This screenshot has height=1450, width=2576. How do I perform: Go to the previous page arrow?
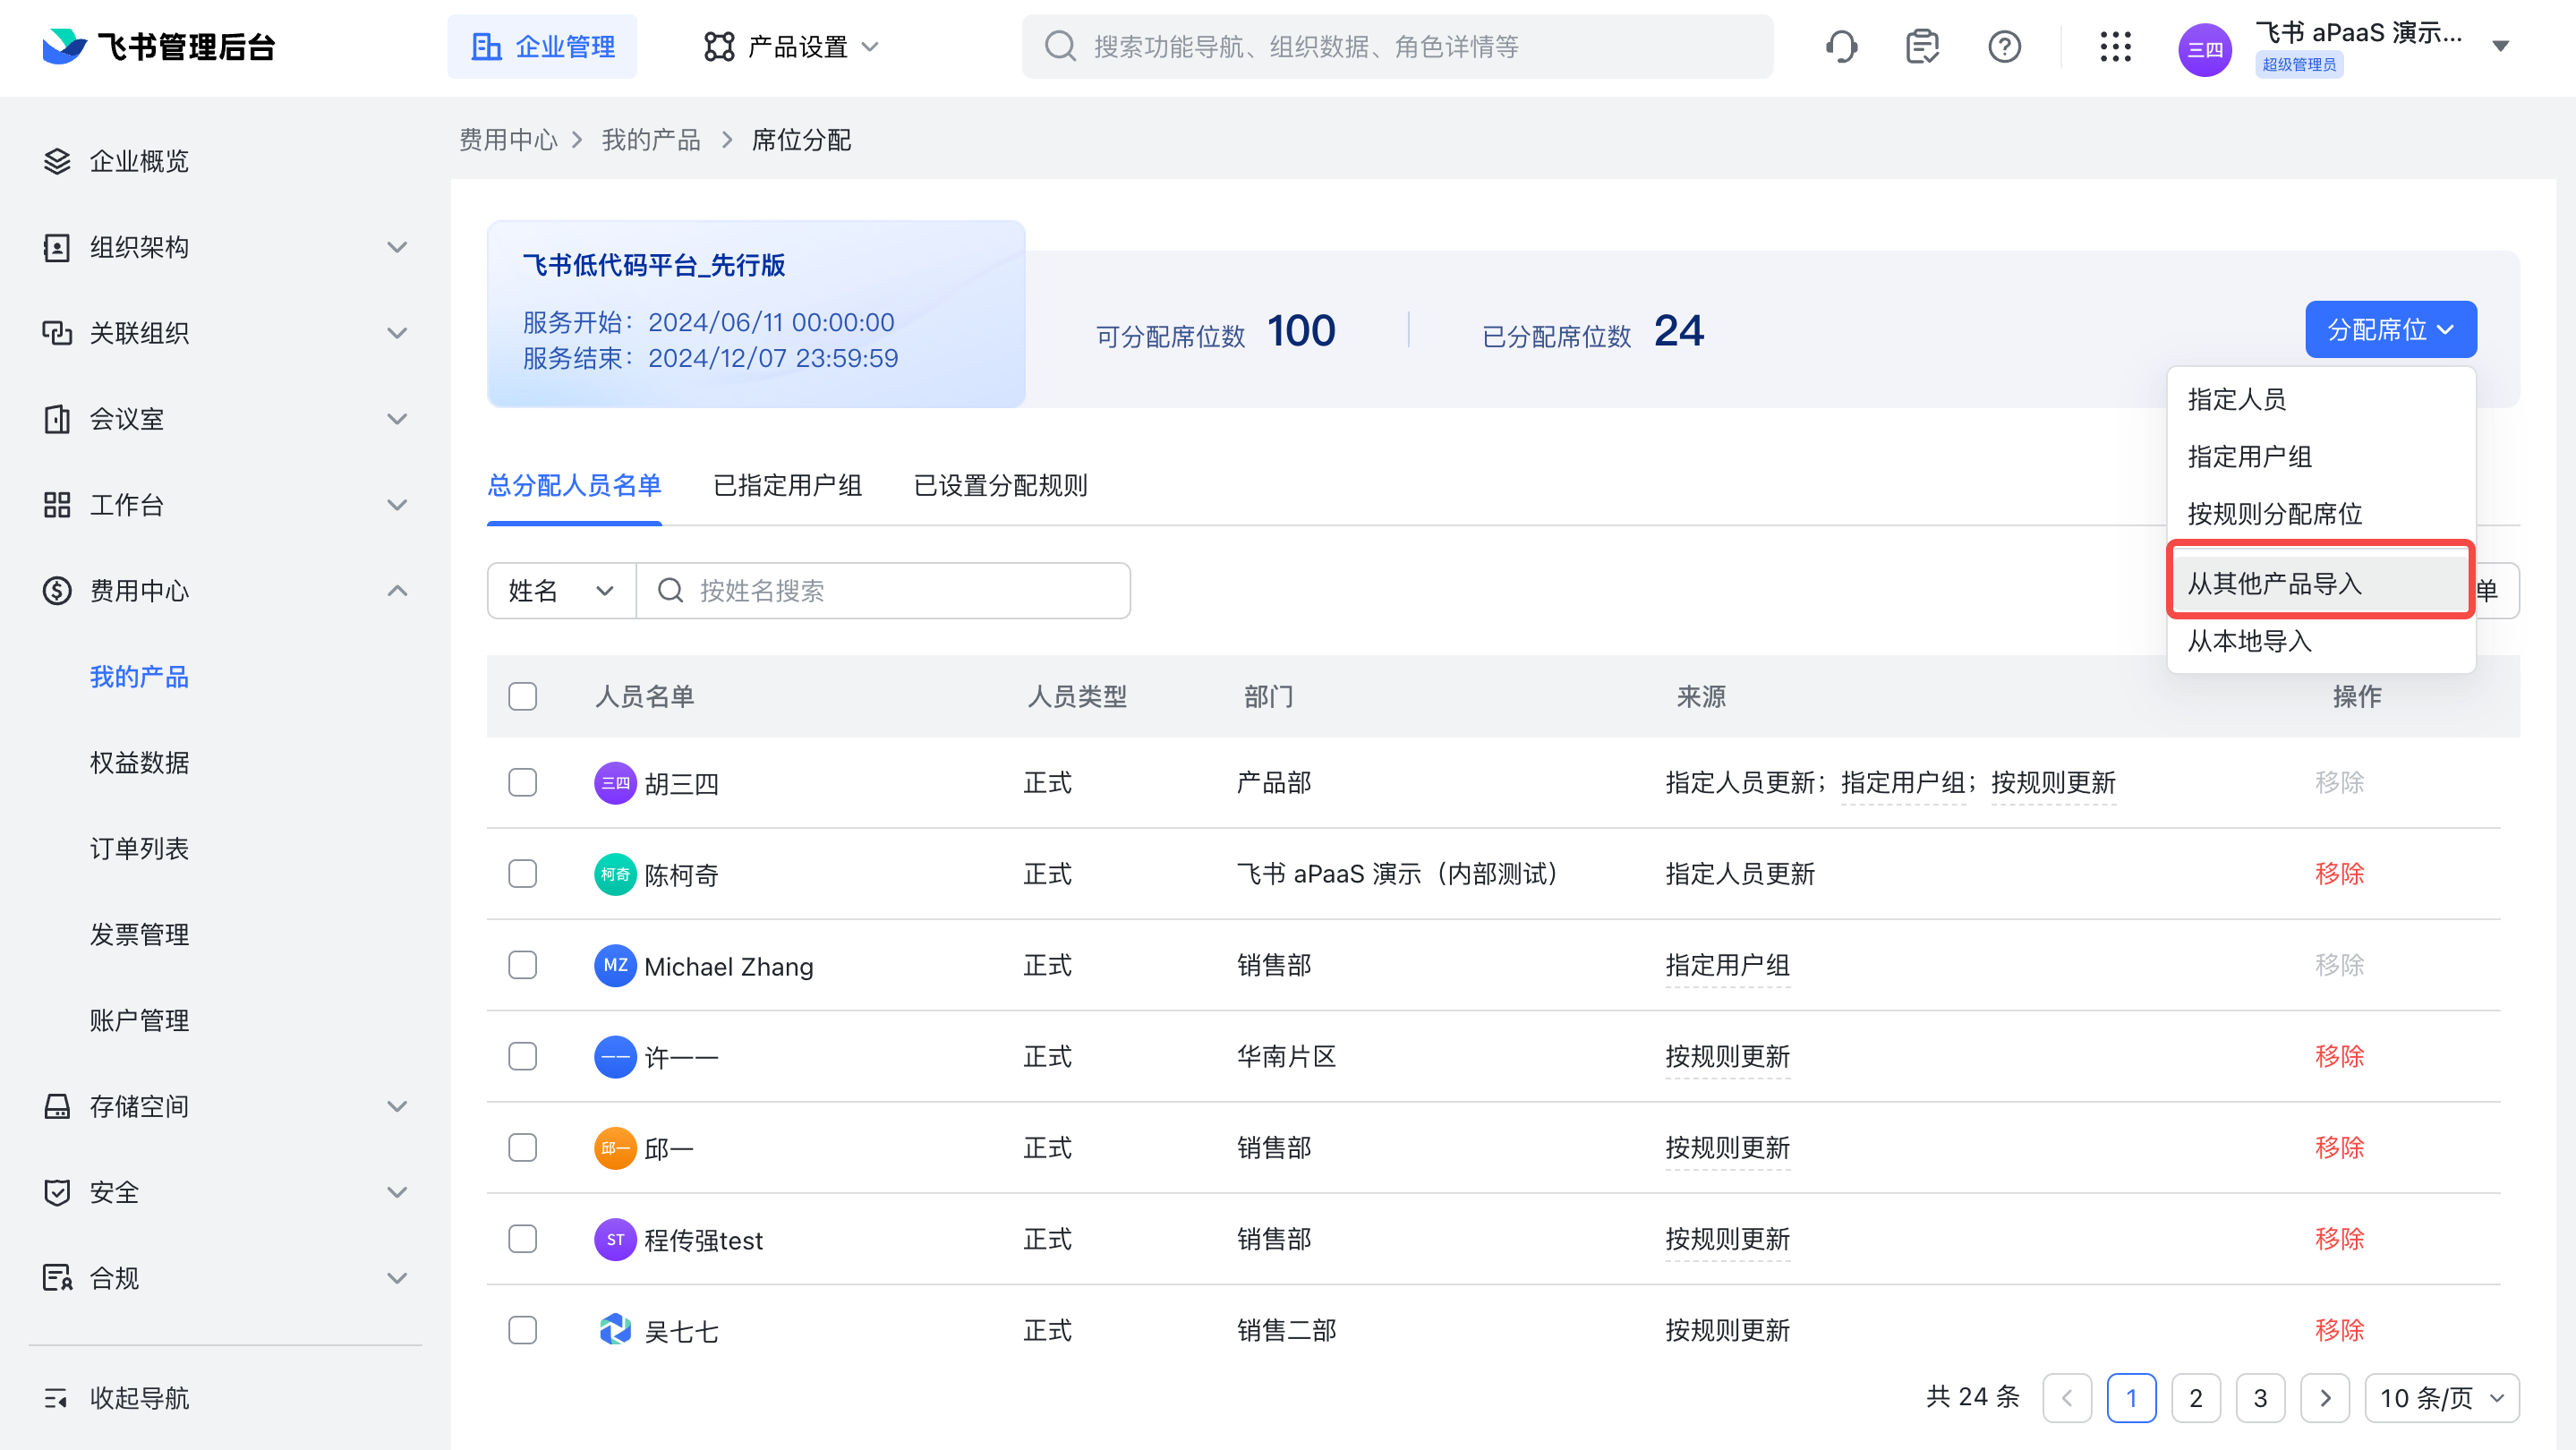(x=2067, y=1398)
